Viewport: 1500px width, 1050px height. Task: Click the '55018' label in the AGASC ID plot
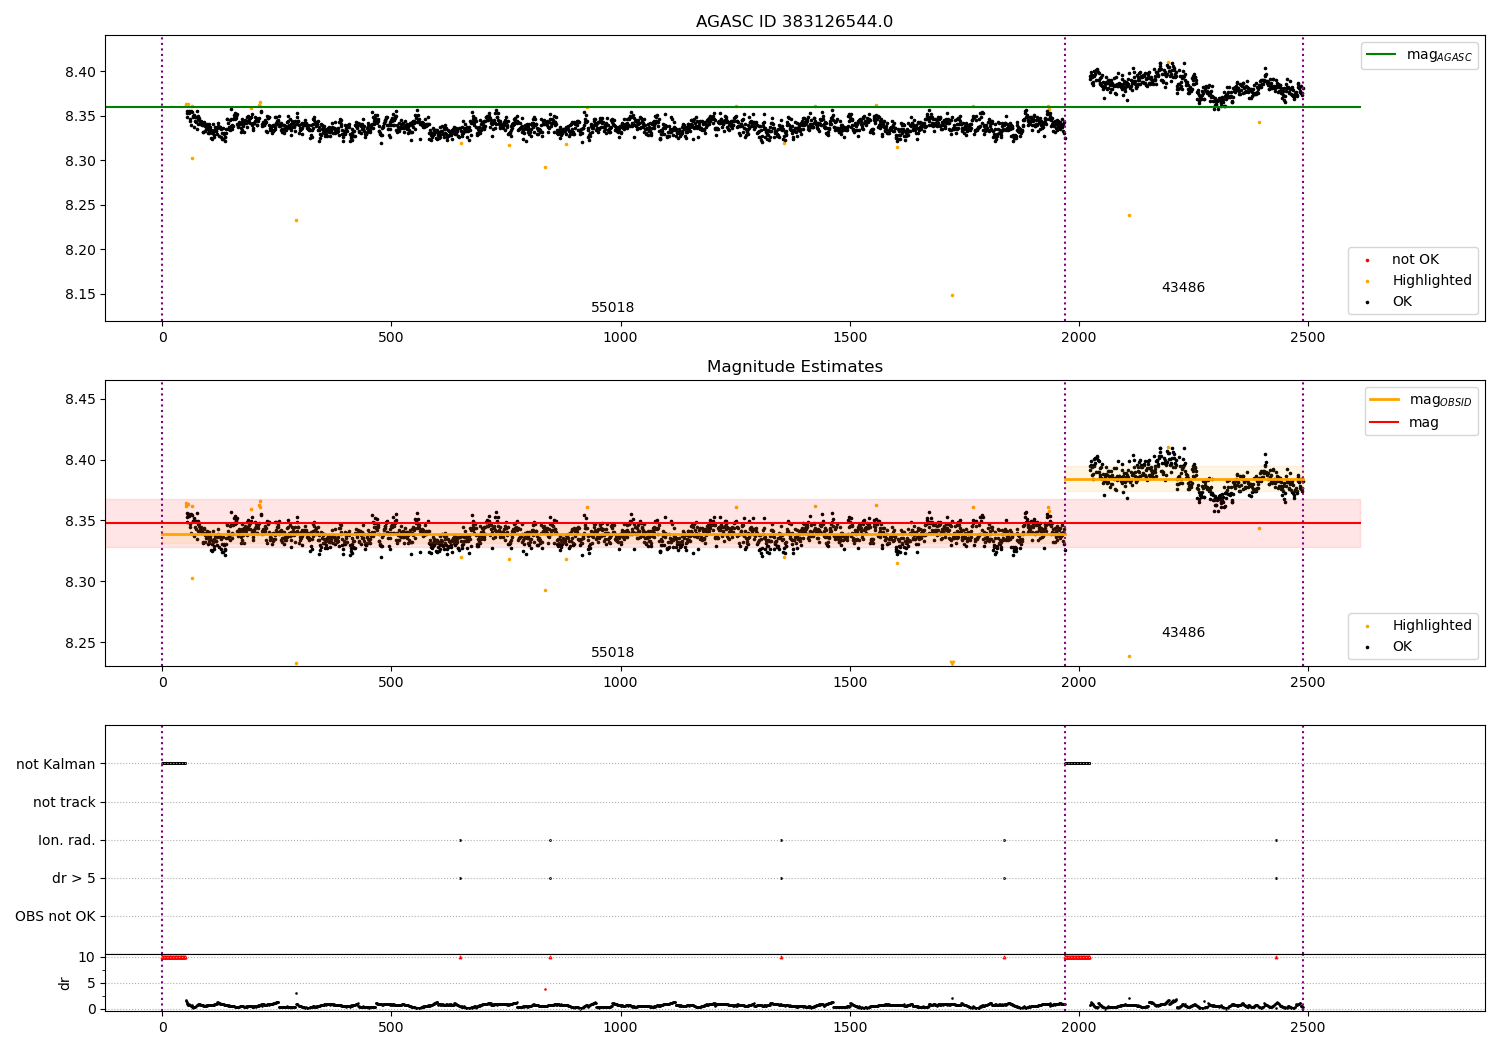pyautogui.click(x=612, y=308)
